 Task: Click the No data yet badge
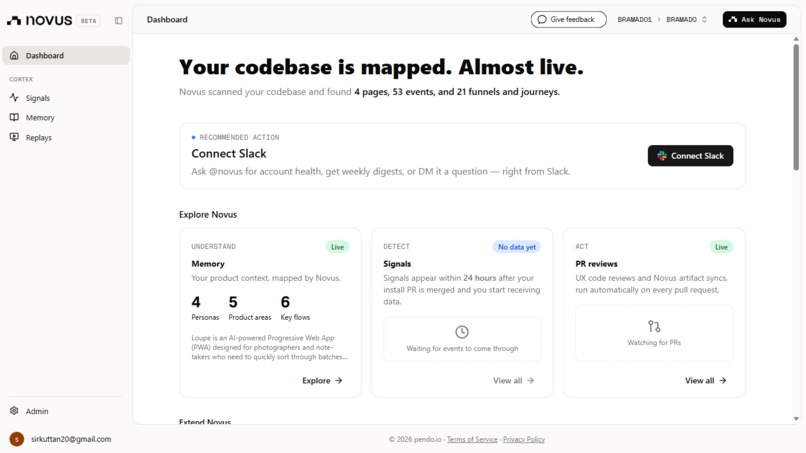coord(517,247)
